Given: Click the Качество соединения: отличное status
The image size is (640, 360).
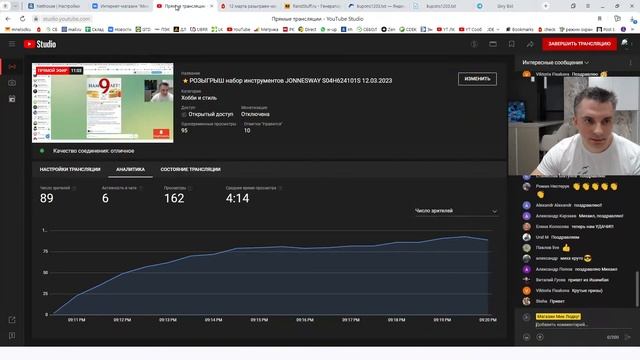Looking at the screenshot, I should coord(93,151).
